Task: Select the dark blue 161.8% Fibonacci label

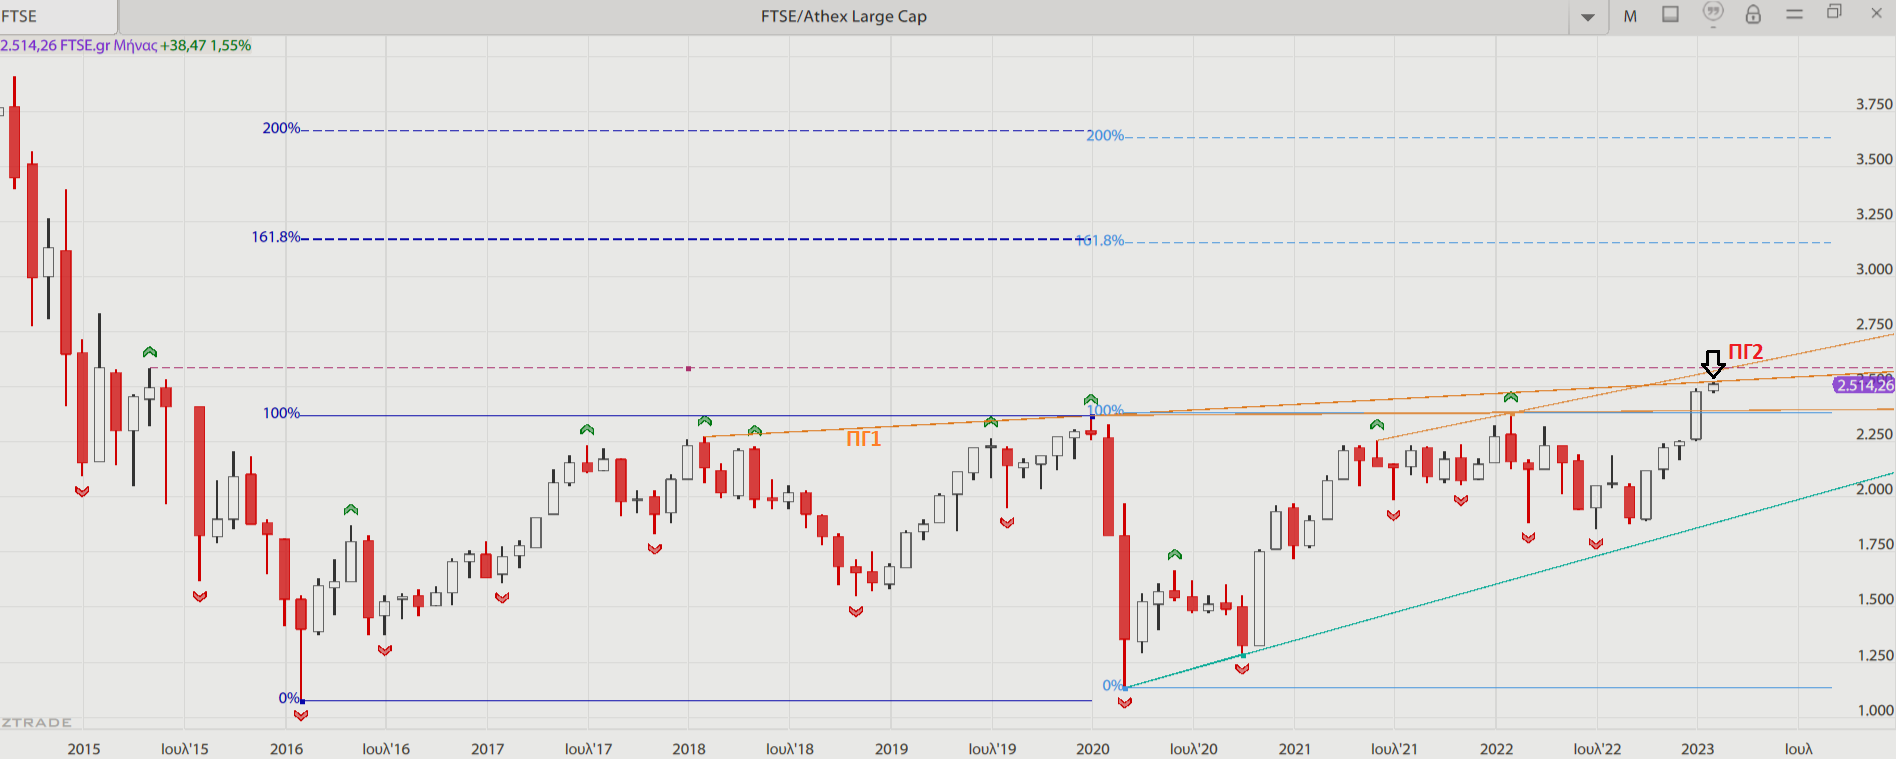Action: coord(276,237)
